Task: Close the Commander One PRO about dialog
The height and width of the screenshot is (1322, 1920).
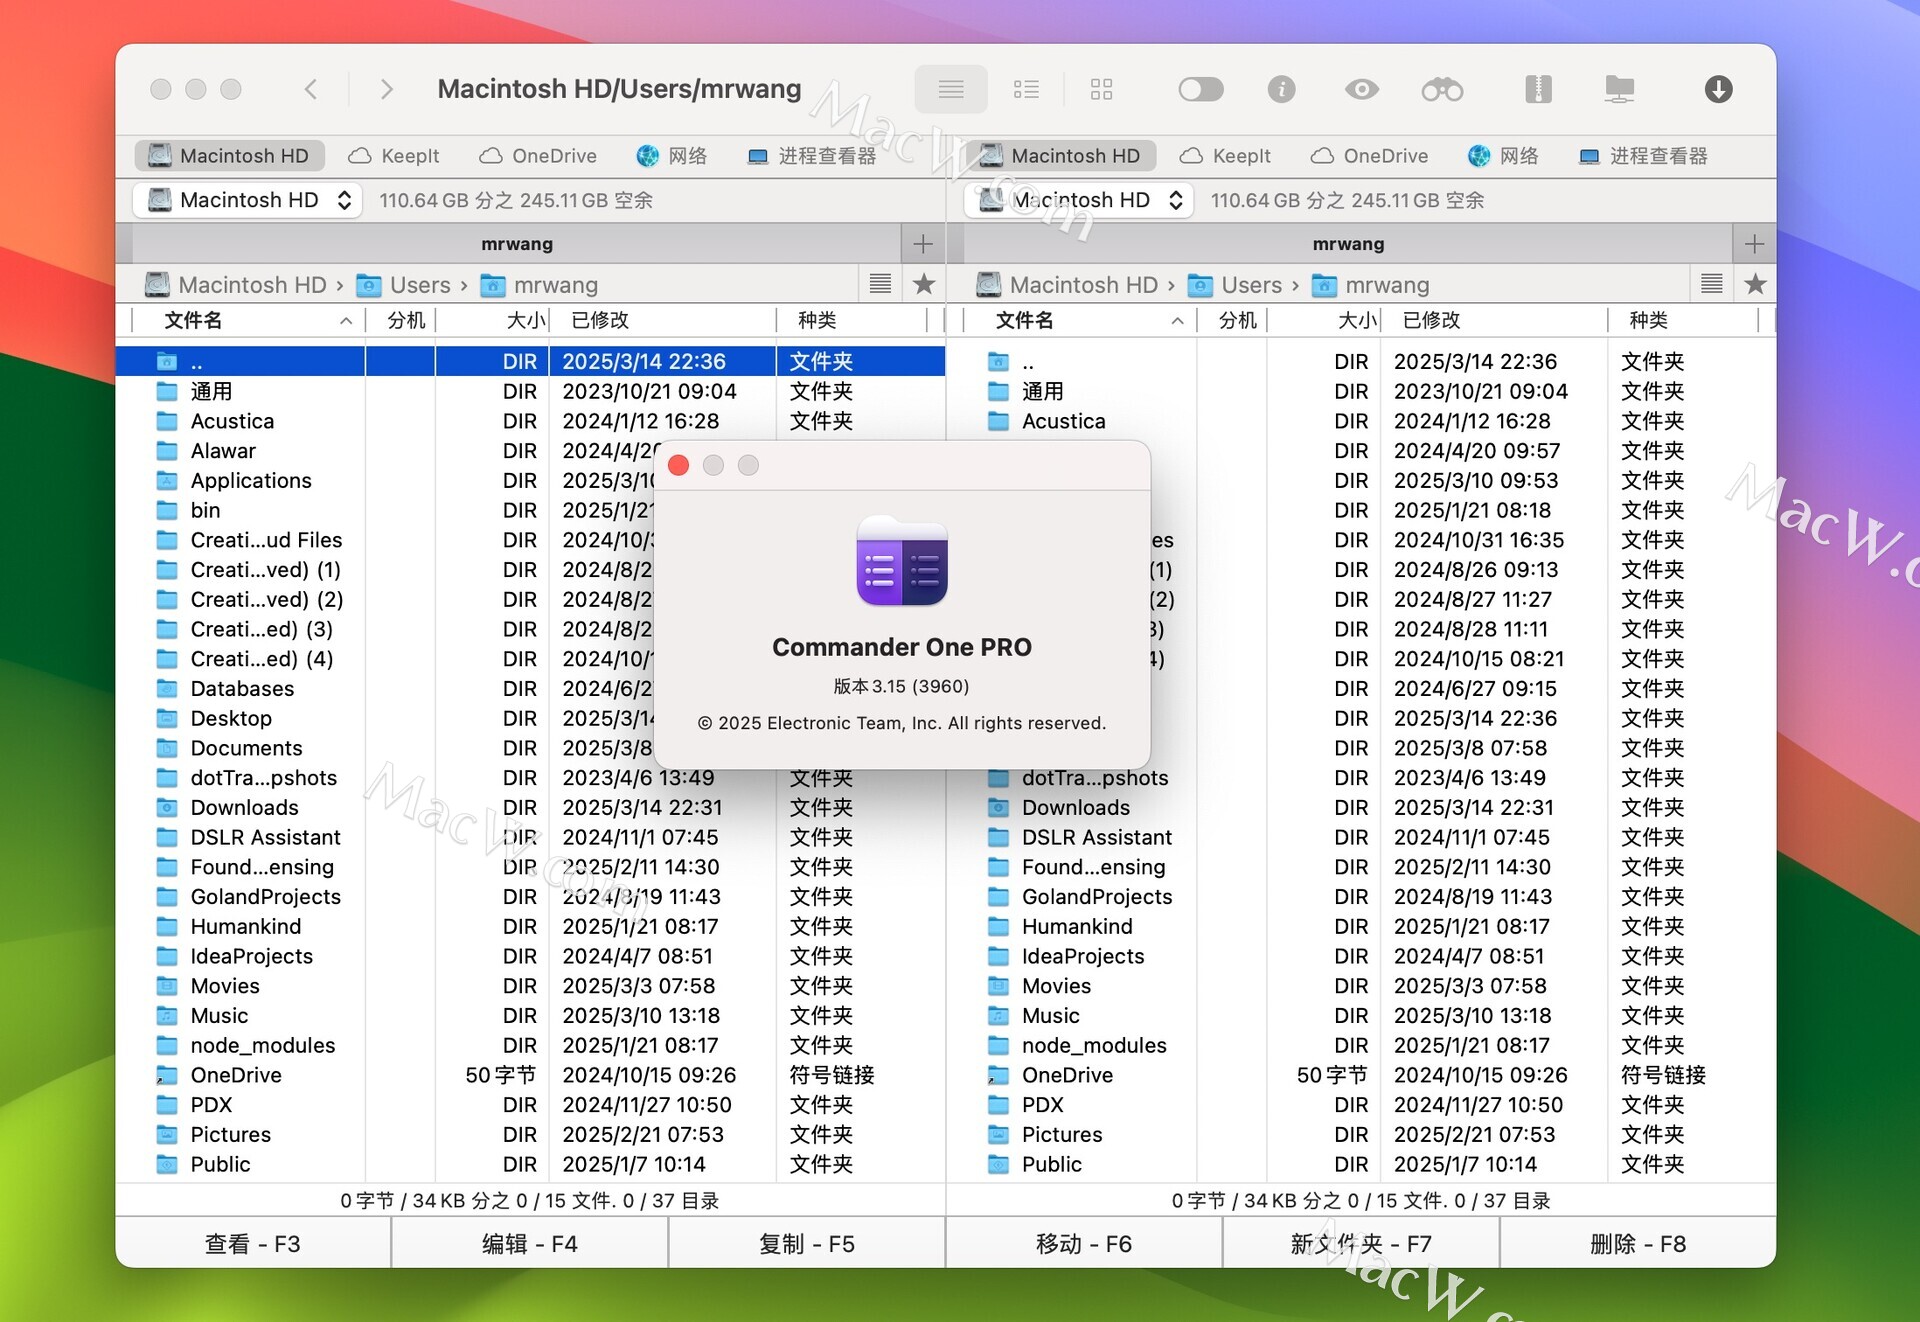Action: point(678,465)
